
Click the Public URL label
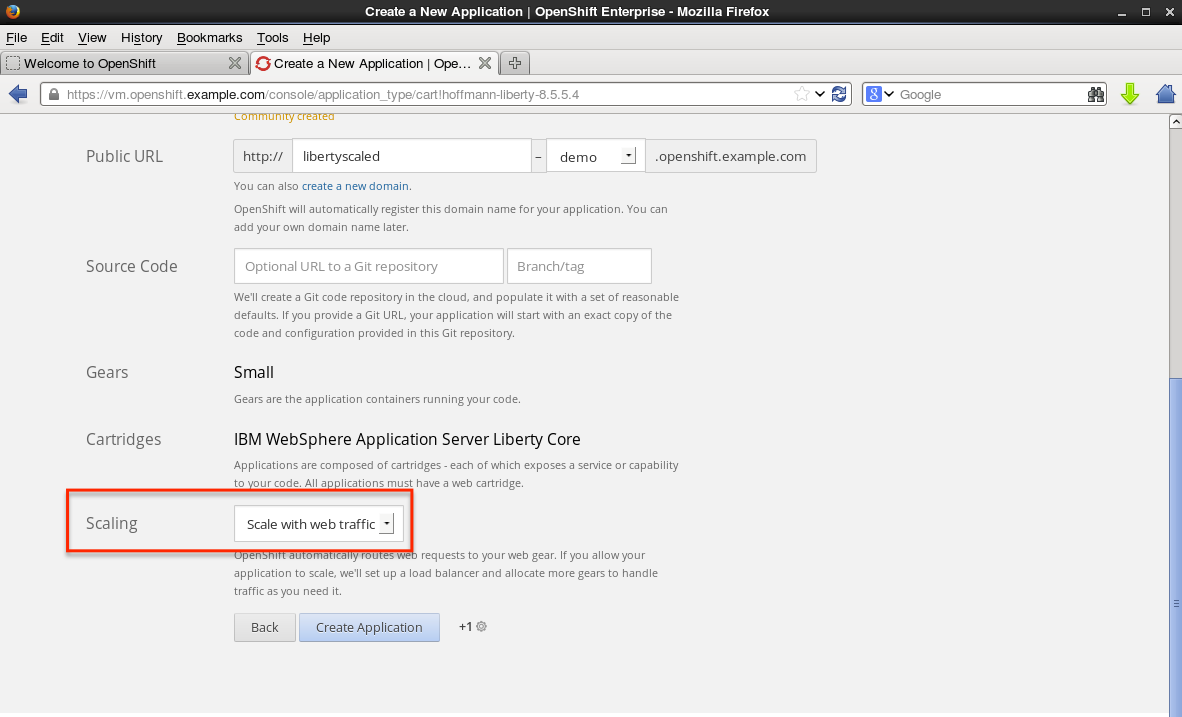coord(124,156)
